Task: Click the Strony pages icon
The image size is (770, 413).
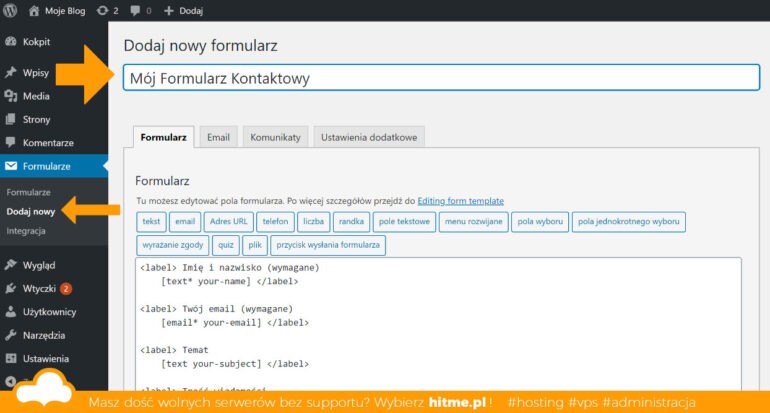Action: pyautogui.click(x=11, y=119)
